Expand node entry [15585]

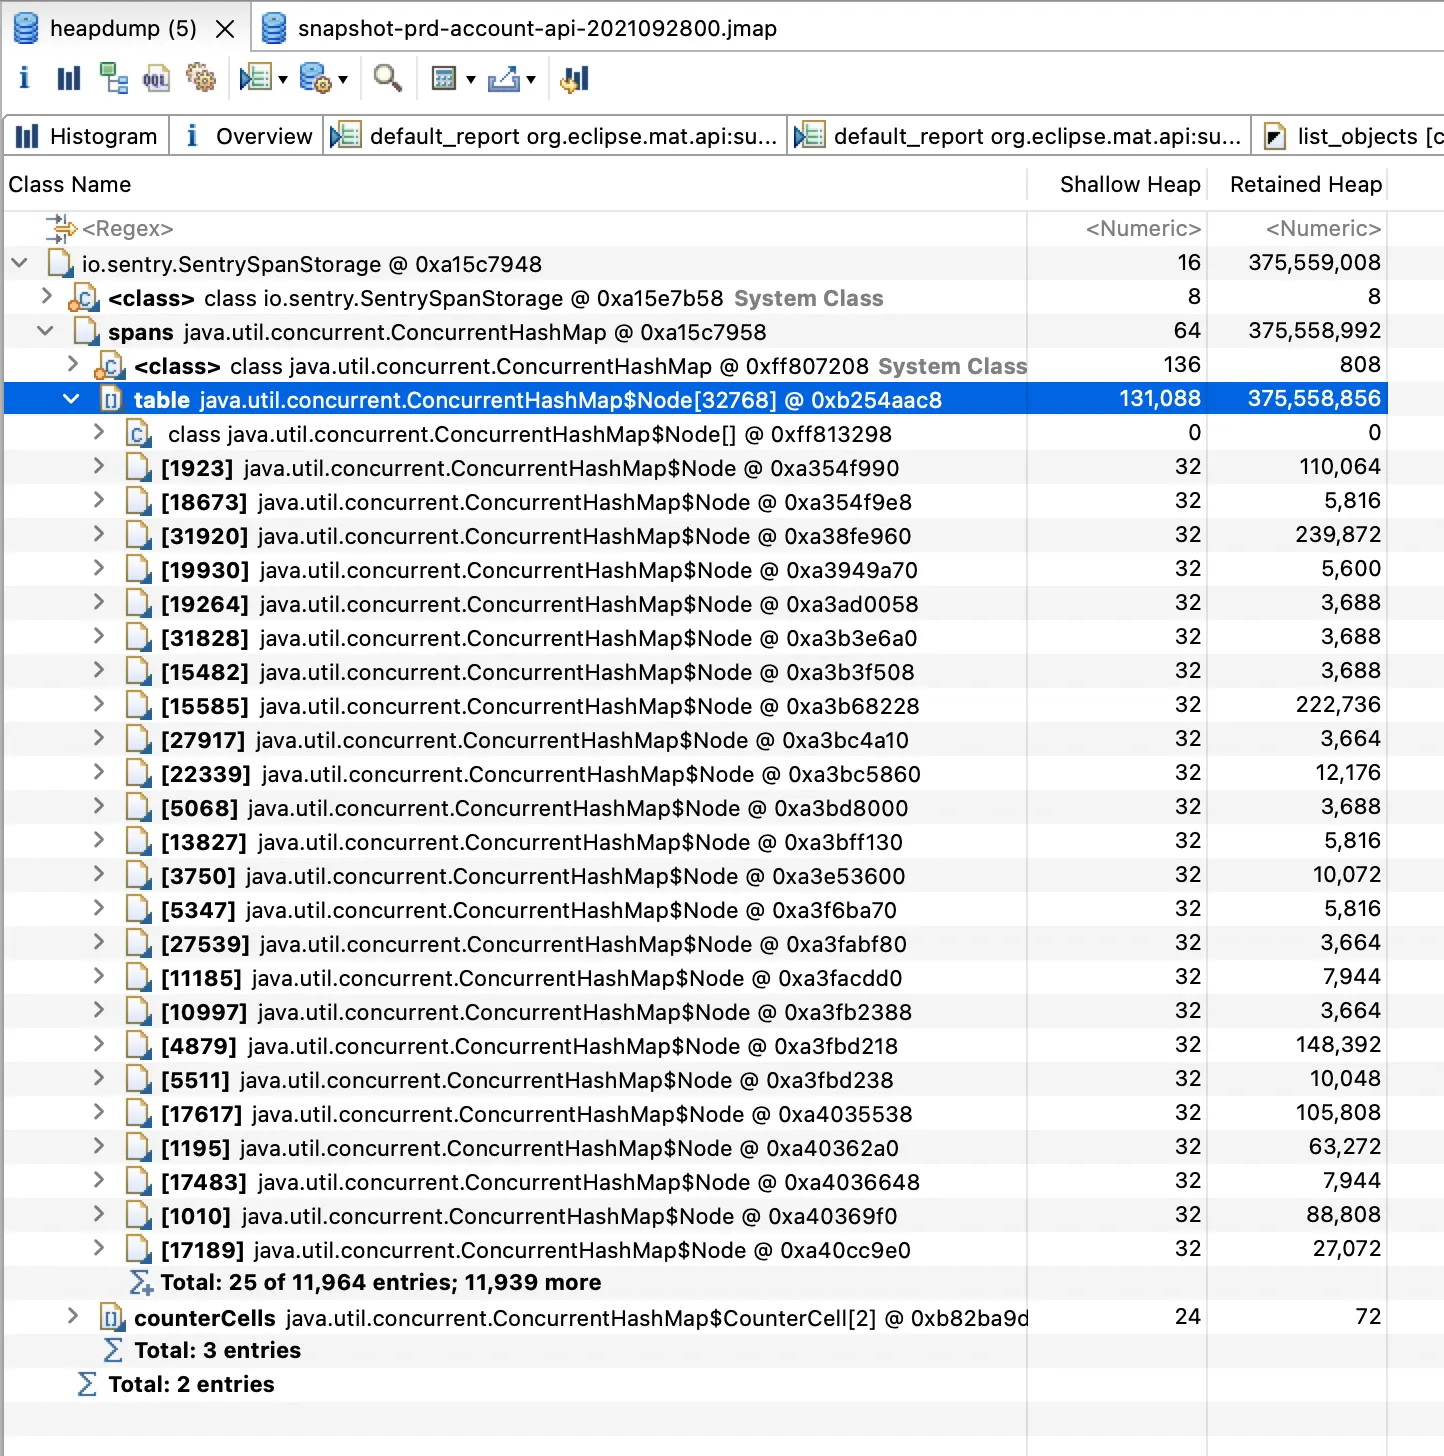click(x=98, y=704)
